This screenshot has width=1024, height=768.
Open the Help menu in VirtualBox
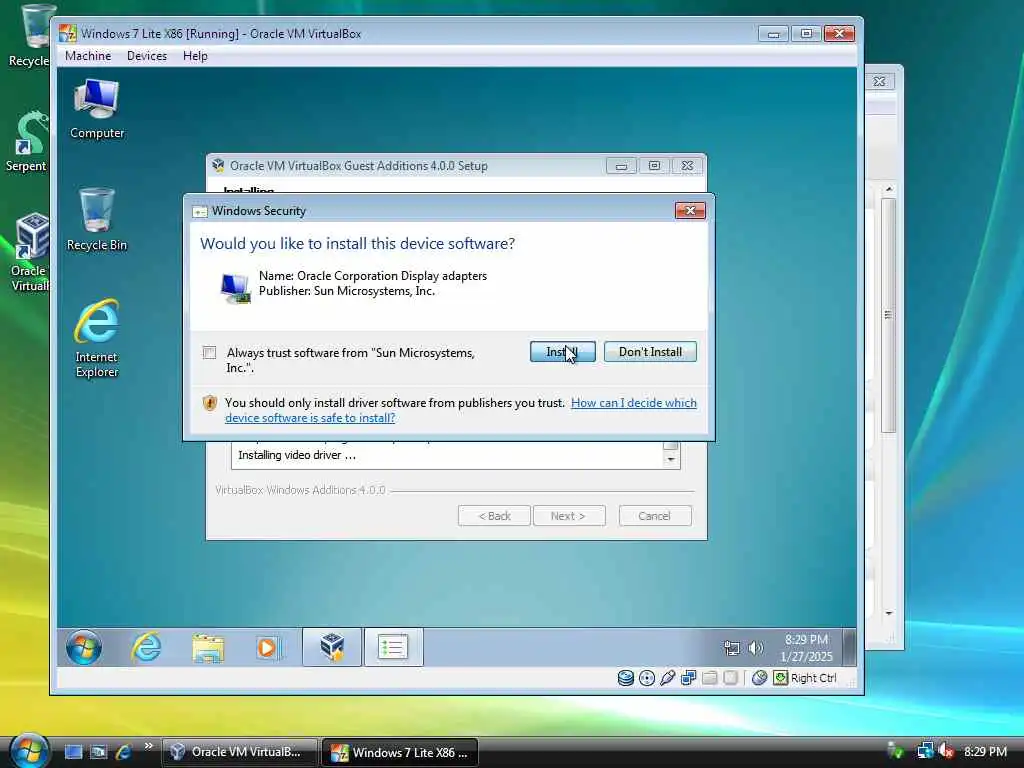click(x=195, y=56)
